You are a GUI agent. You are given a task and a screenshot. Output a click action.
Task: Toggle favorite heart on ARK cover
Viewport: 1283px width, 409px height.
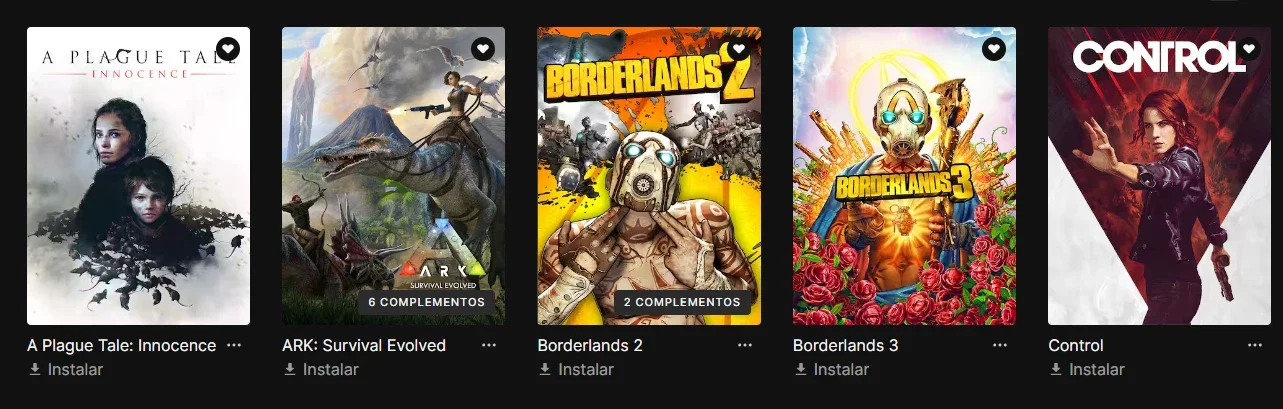tap(483, 48)
